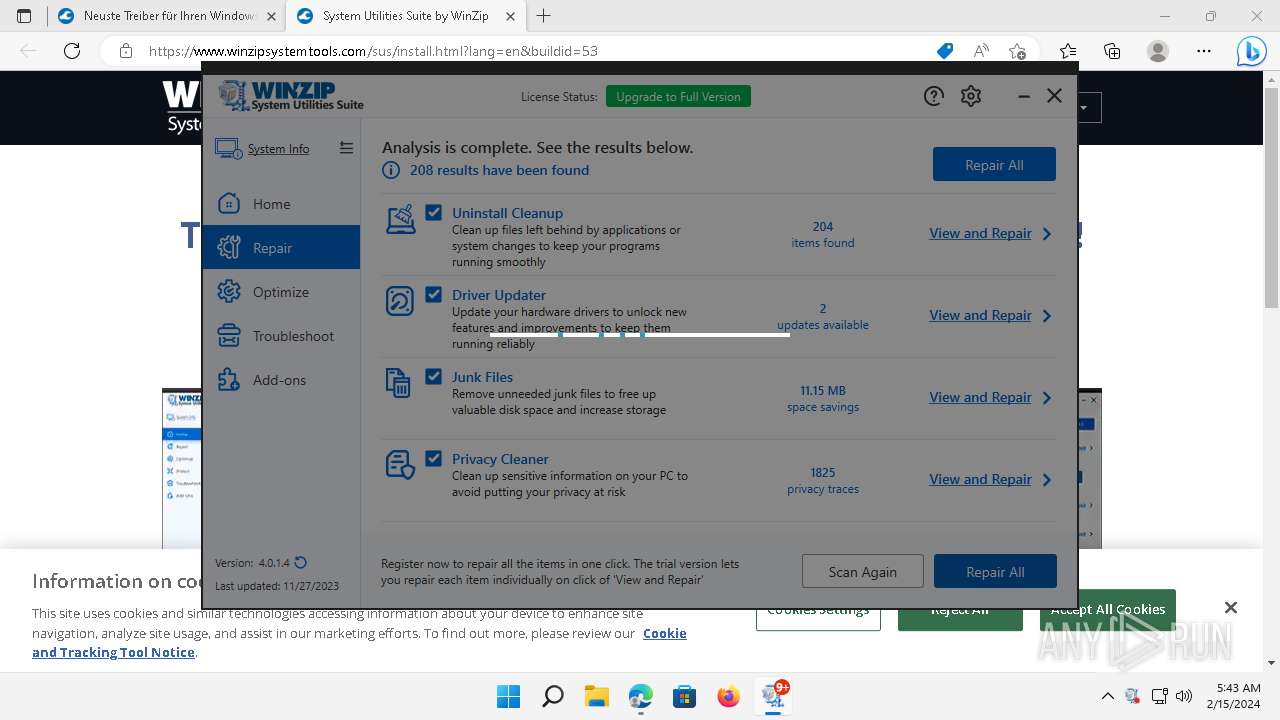Open the settings gear in WinZip
1280x720 pixels.
[x=971, y=96]
